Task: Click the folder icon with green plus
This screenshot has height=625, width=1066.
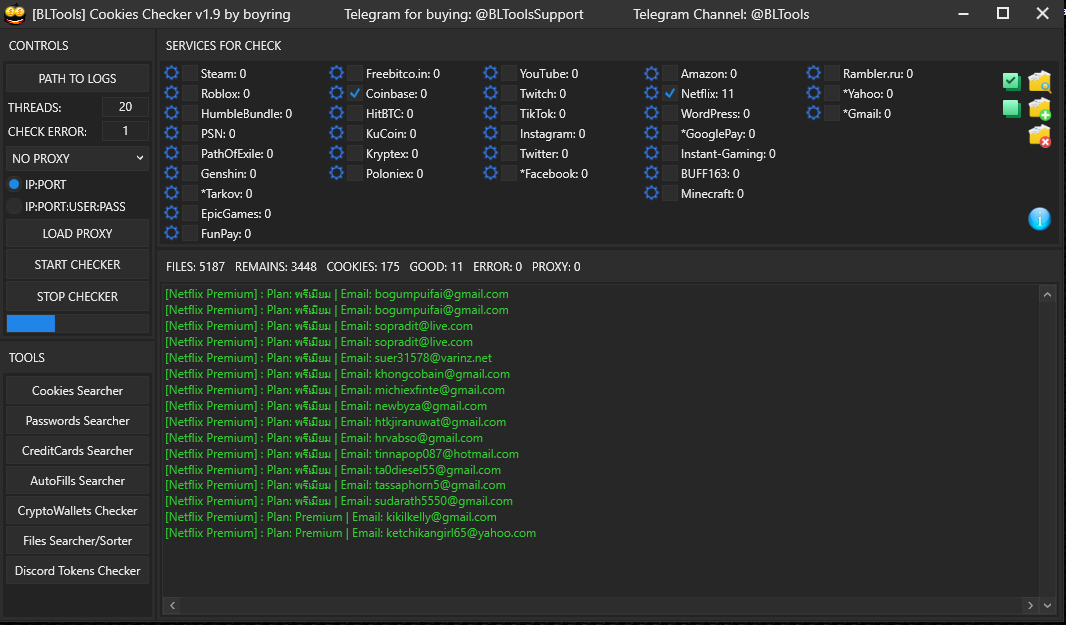Action: (1039, 109)
